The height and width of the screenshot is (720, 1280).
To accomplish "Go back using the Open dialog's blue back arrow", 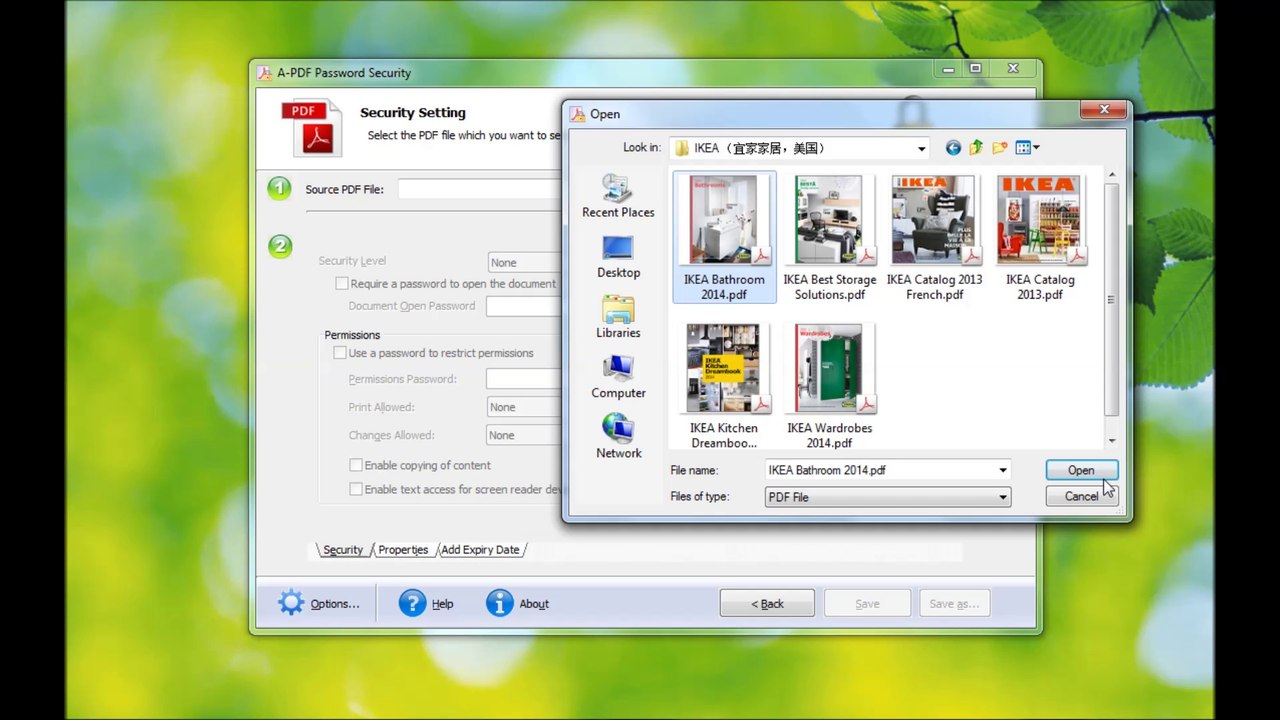I will (953, 148).
